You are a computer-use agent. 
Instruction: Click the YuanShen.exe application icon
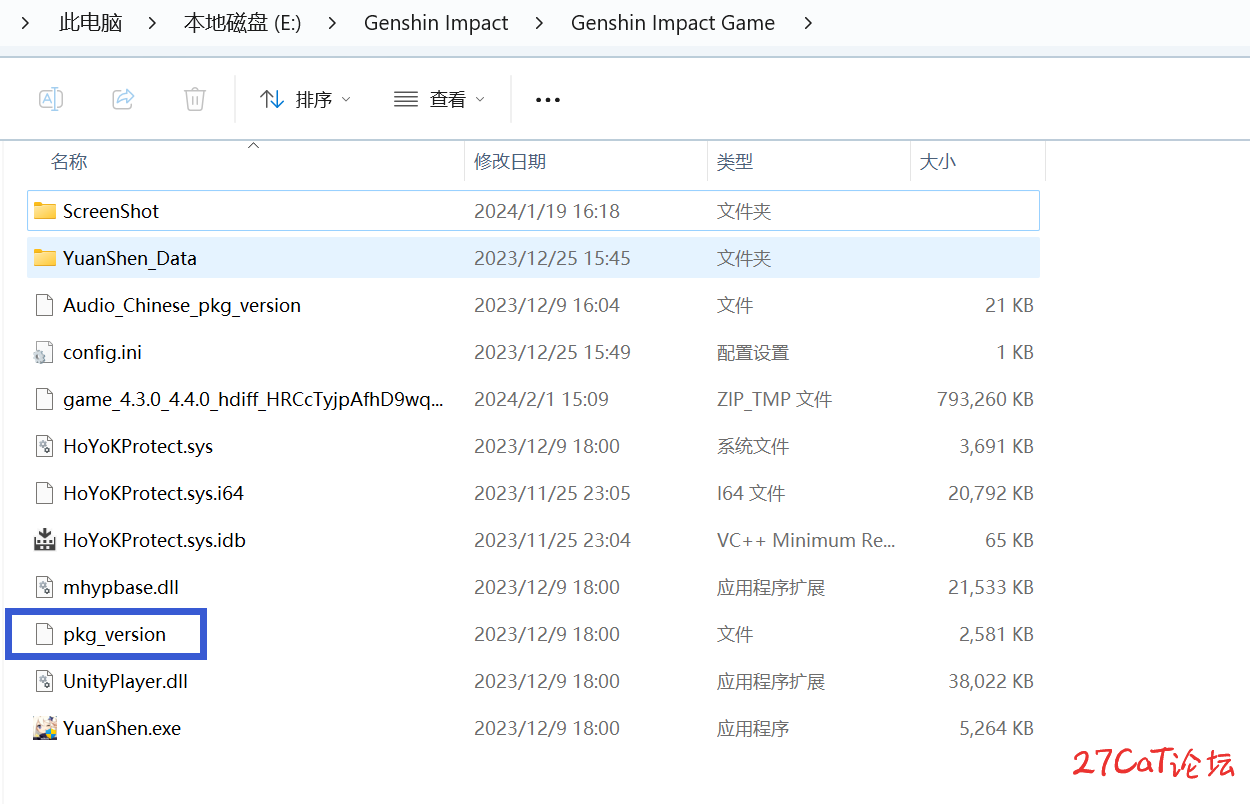[x=44, y=728]
